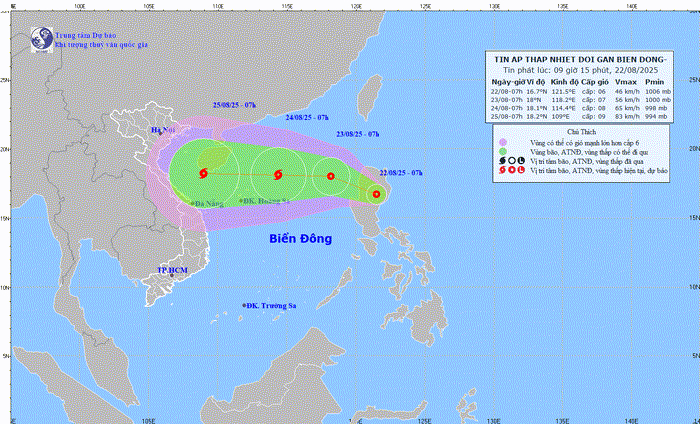Click the '23/08/25 - 07h' map label
Screen dimensions: 700x424
(x=358, y=134)
